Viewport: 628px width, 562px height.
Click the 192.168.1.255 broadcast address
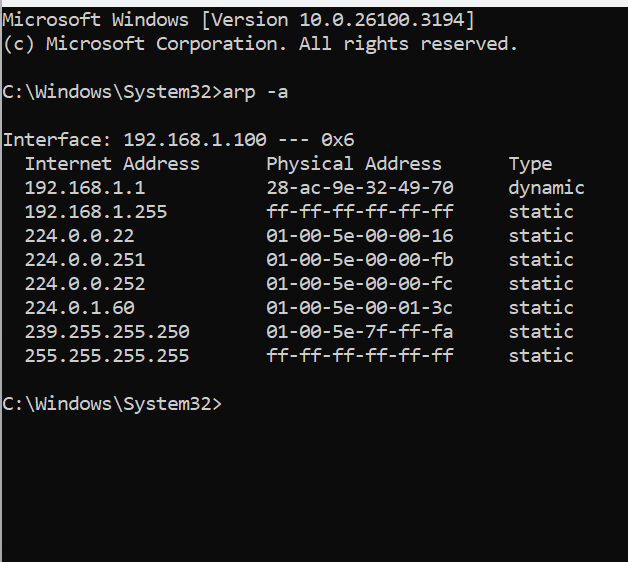[x=96, y=212]
